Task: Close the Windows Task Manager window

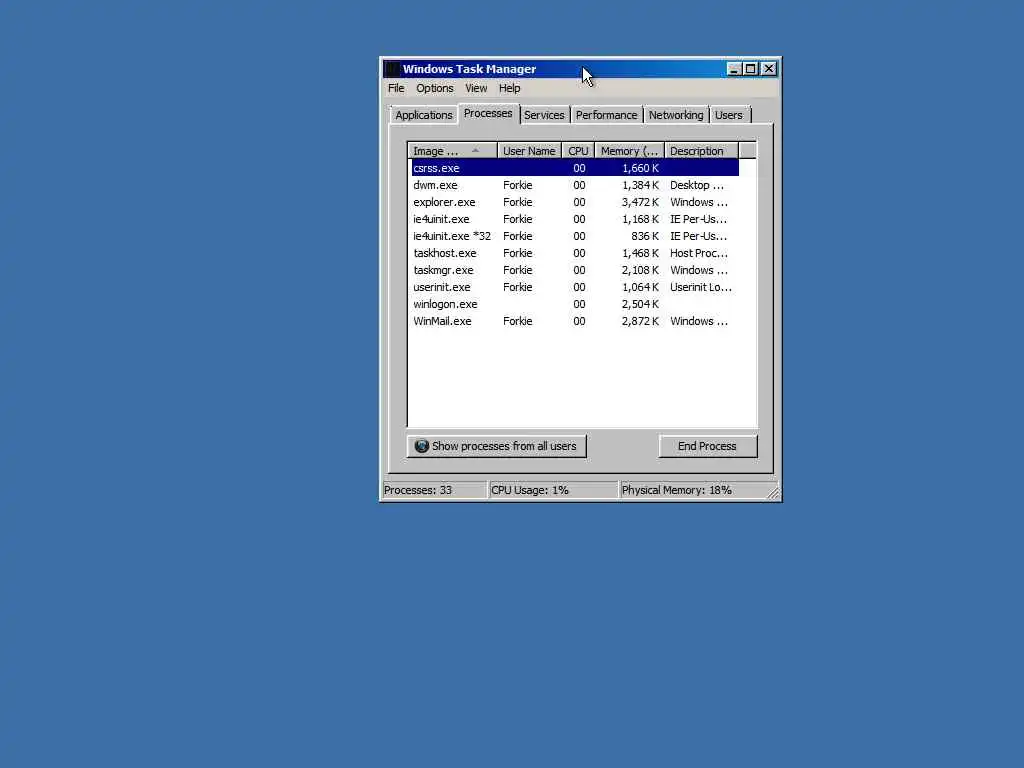Action: click(x=769, y=69)
